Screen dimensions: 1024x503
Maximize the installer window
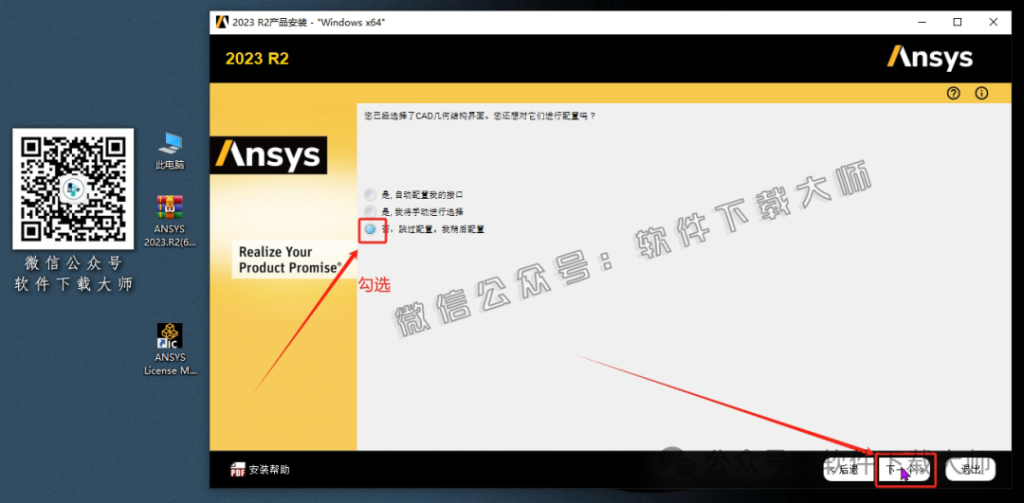pos(957,22)
